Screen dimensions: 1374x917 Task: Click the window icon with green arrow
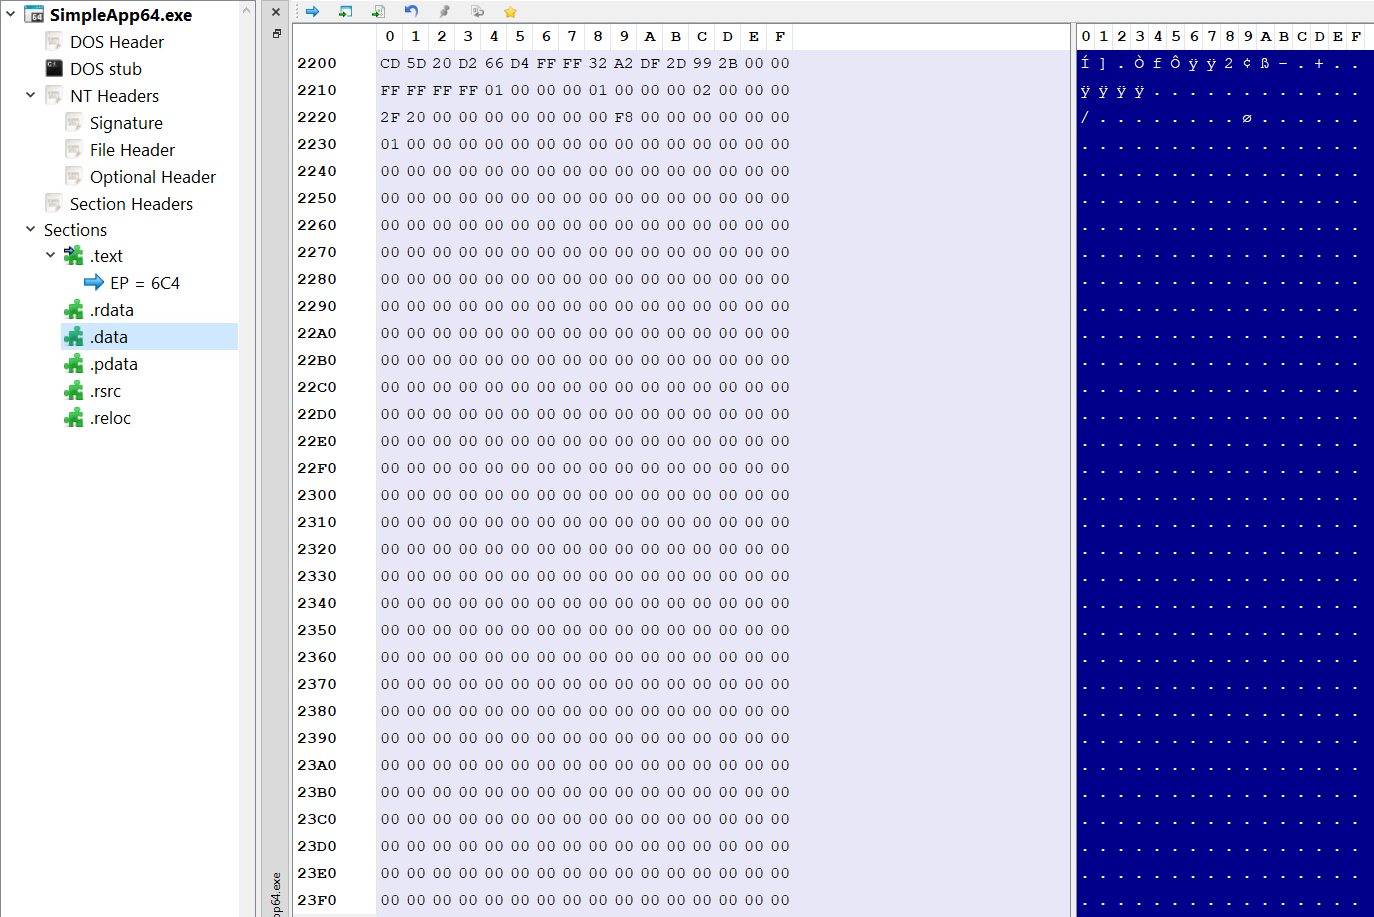tap(345, 12)
